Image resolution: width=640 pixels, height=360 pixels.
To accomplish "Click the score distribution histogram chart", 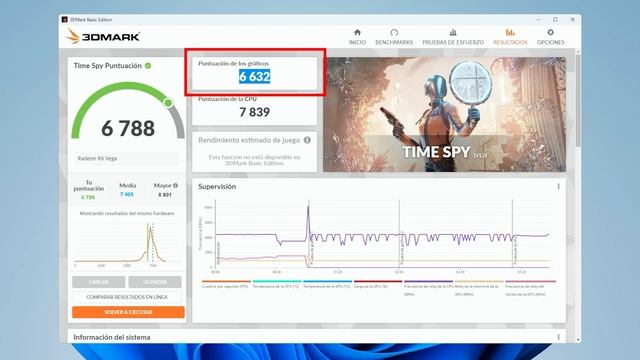I will 127,244.
